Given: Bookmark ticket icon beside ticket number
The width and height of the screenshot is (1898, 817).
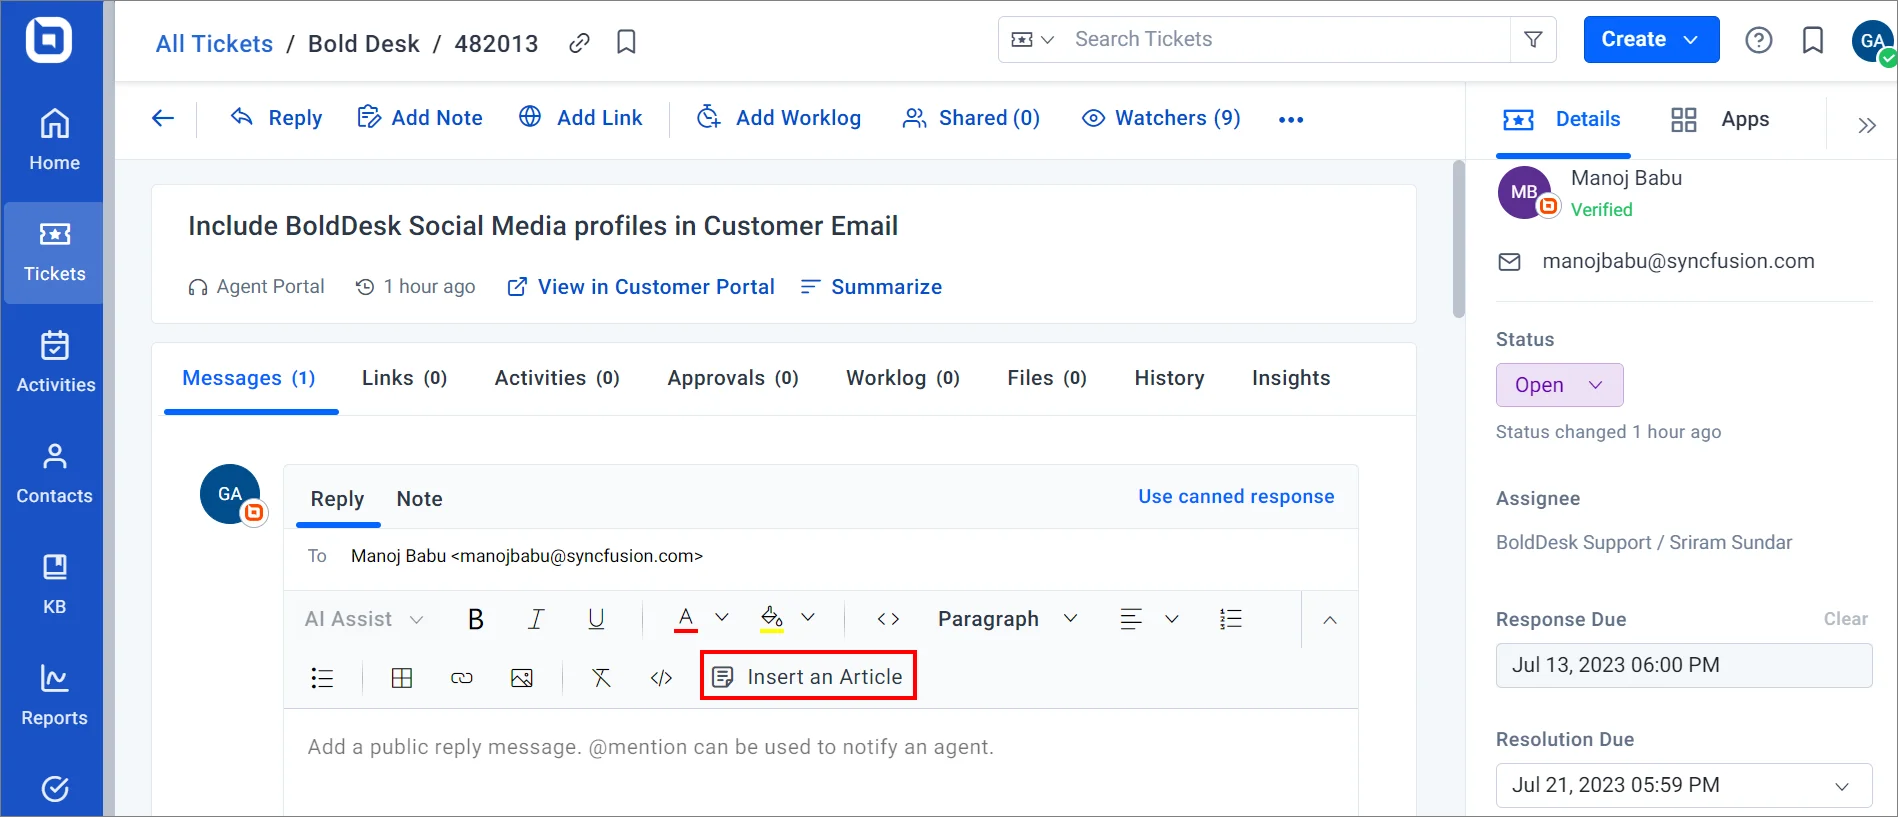Looking at the screenshot, I should pyautogui.click(x=626, y=42).
